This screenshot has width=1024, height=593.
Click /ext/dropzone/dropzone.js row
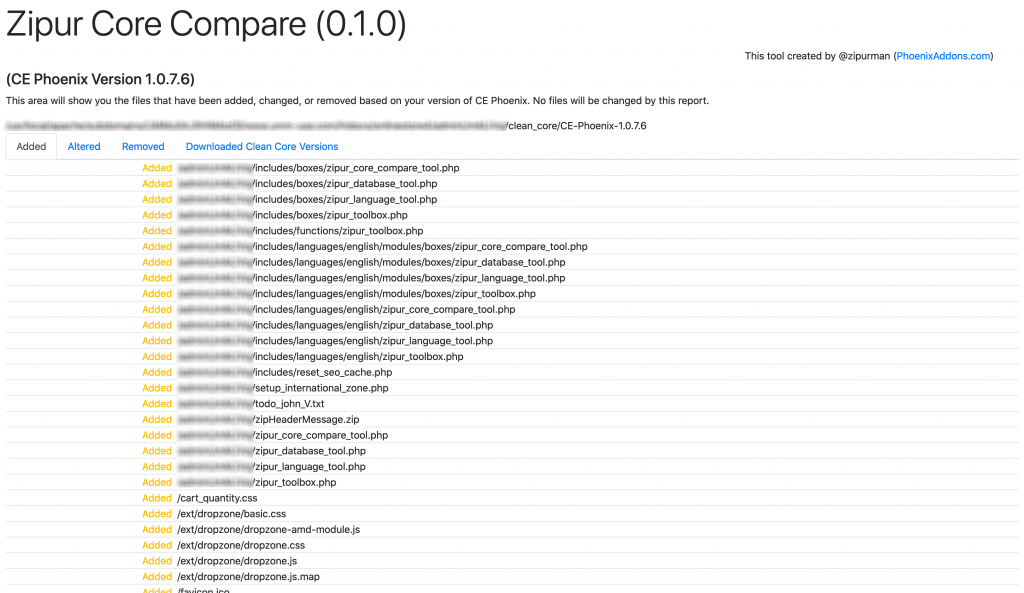tap(512, 560)
